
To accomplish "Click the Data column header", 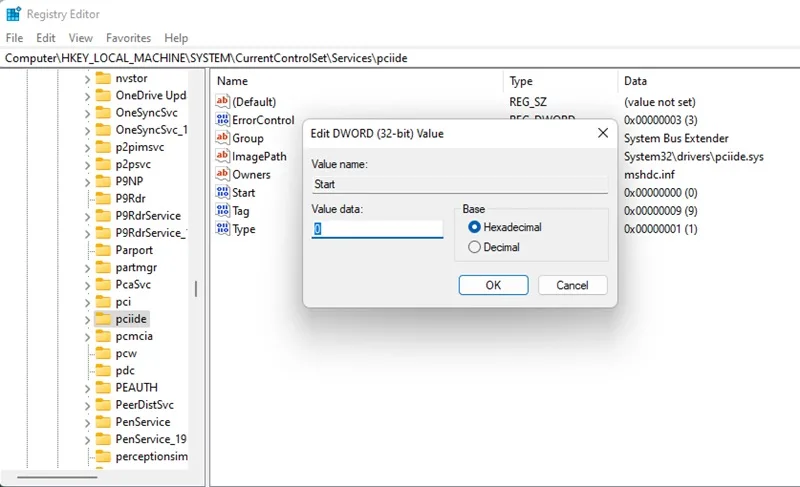I will click(709, 81).
